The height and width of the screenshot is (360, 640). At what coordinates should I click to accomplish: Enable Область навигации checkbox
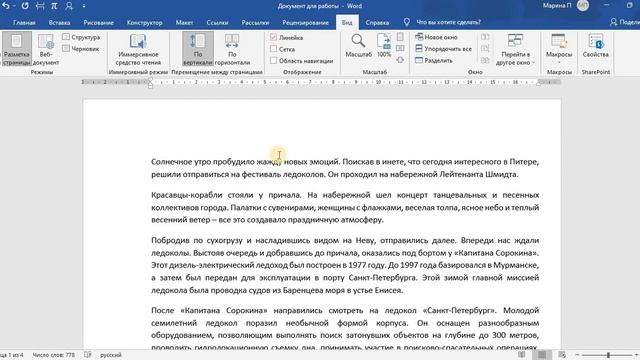pyautogui.click(x=273, y=60)
